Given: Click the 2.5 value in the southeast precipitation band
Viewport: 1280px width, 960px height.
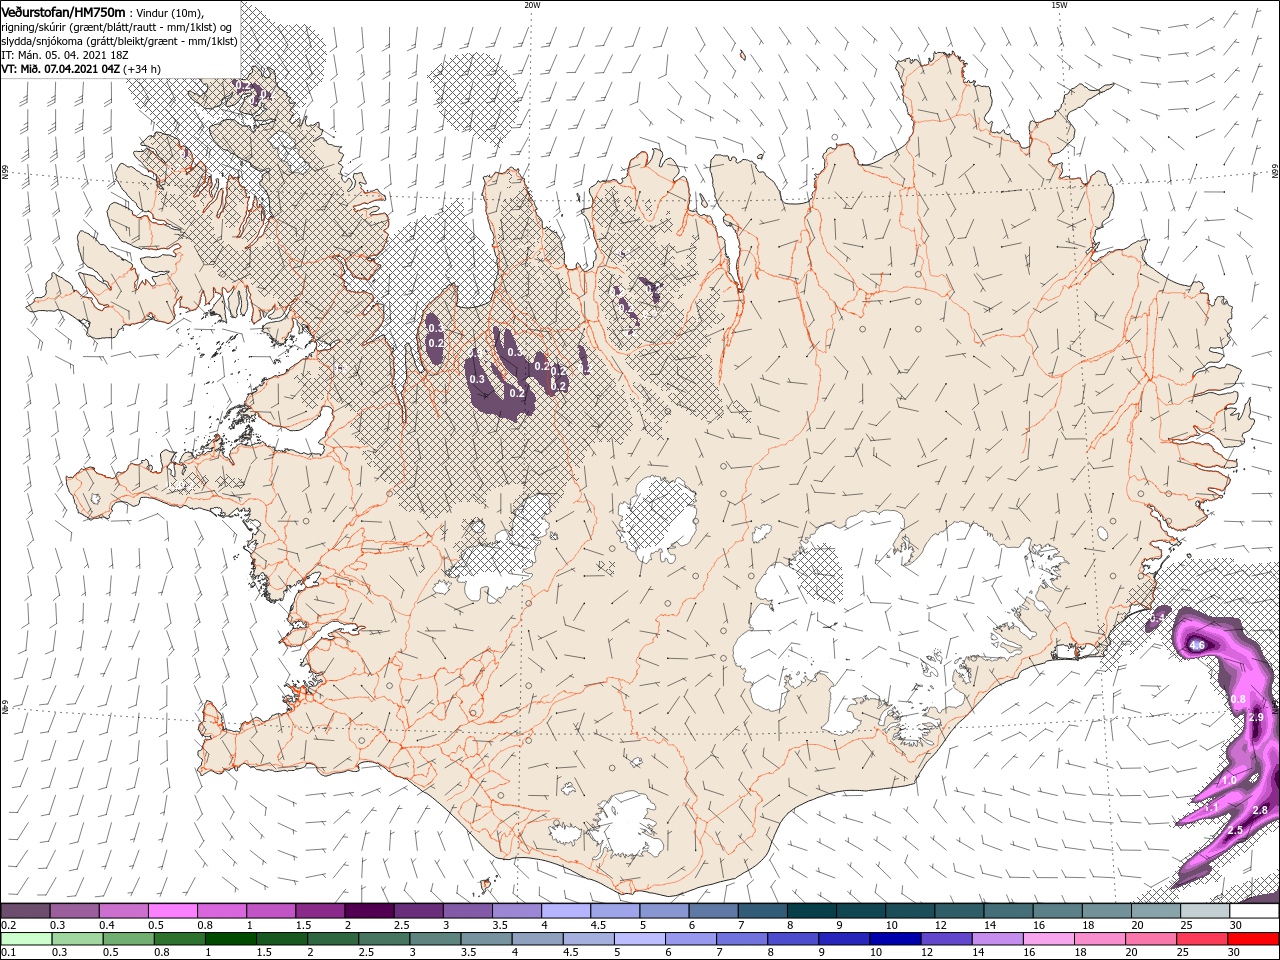Looking at the screenshot, I should tap(1235, 830).
